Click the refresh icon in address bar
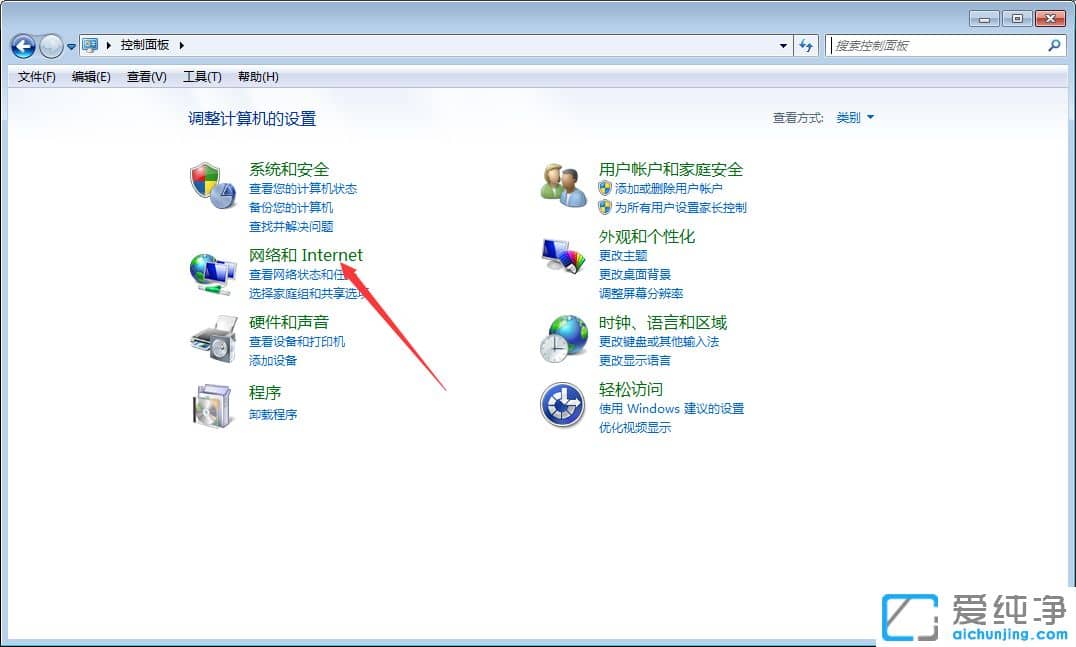Image resolution: width=1076 pixels, height=647 pixels. click(x=806, y=45)
